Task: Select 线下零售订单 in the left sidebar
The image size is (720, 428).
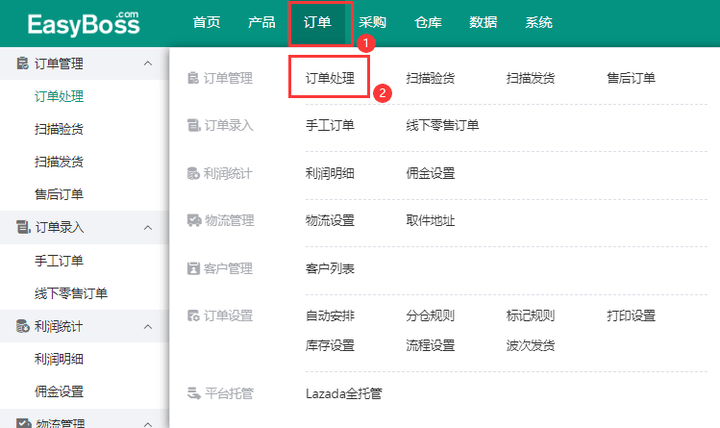Action: coord(71,293)
